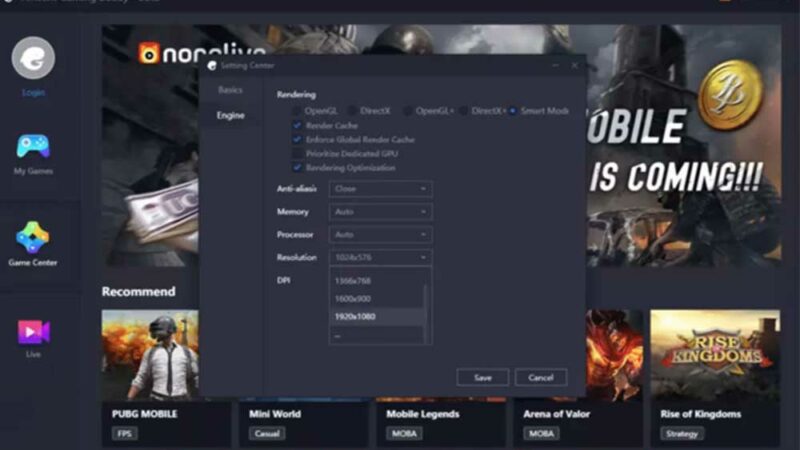
Task: Open the Processor dropdown
Action: (x=381, y=235)
